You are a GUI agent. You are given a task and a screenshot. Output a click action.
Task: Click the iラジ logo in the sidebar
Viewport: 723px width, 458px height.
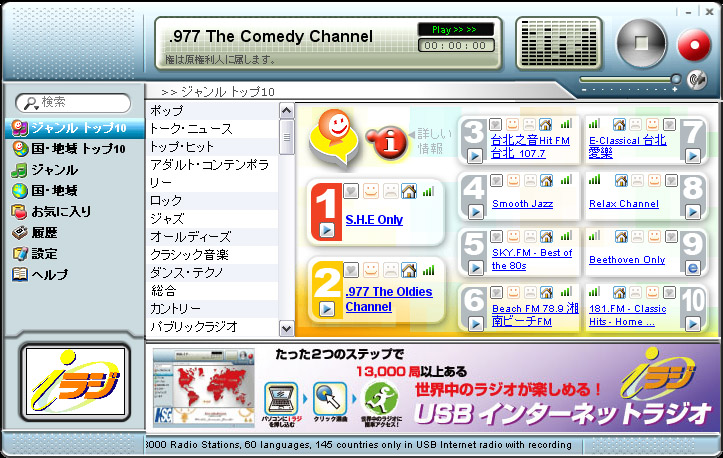(76, 382)
